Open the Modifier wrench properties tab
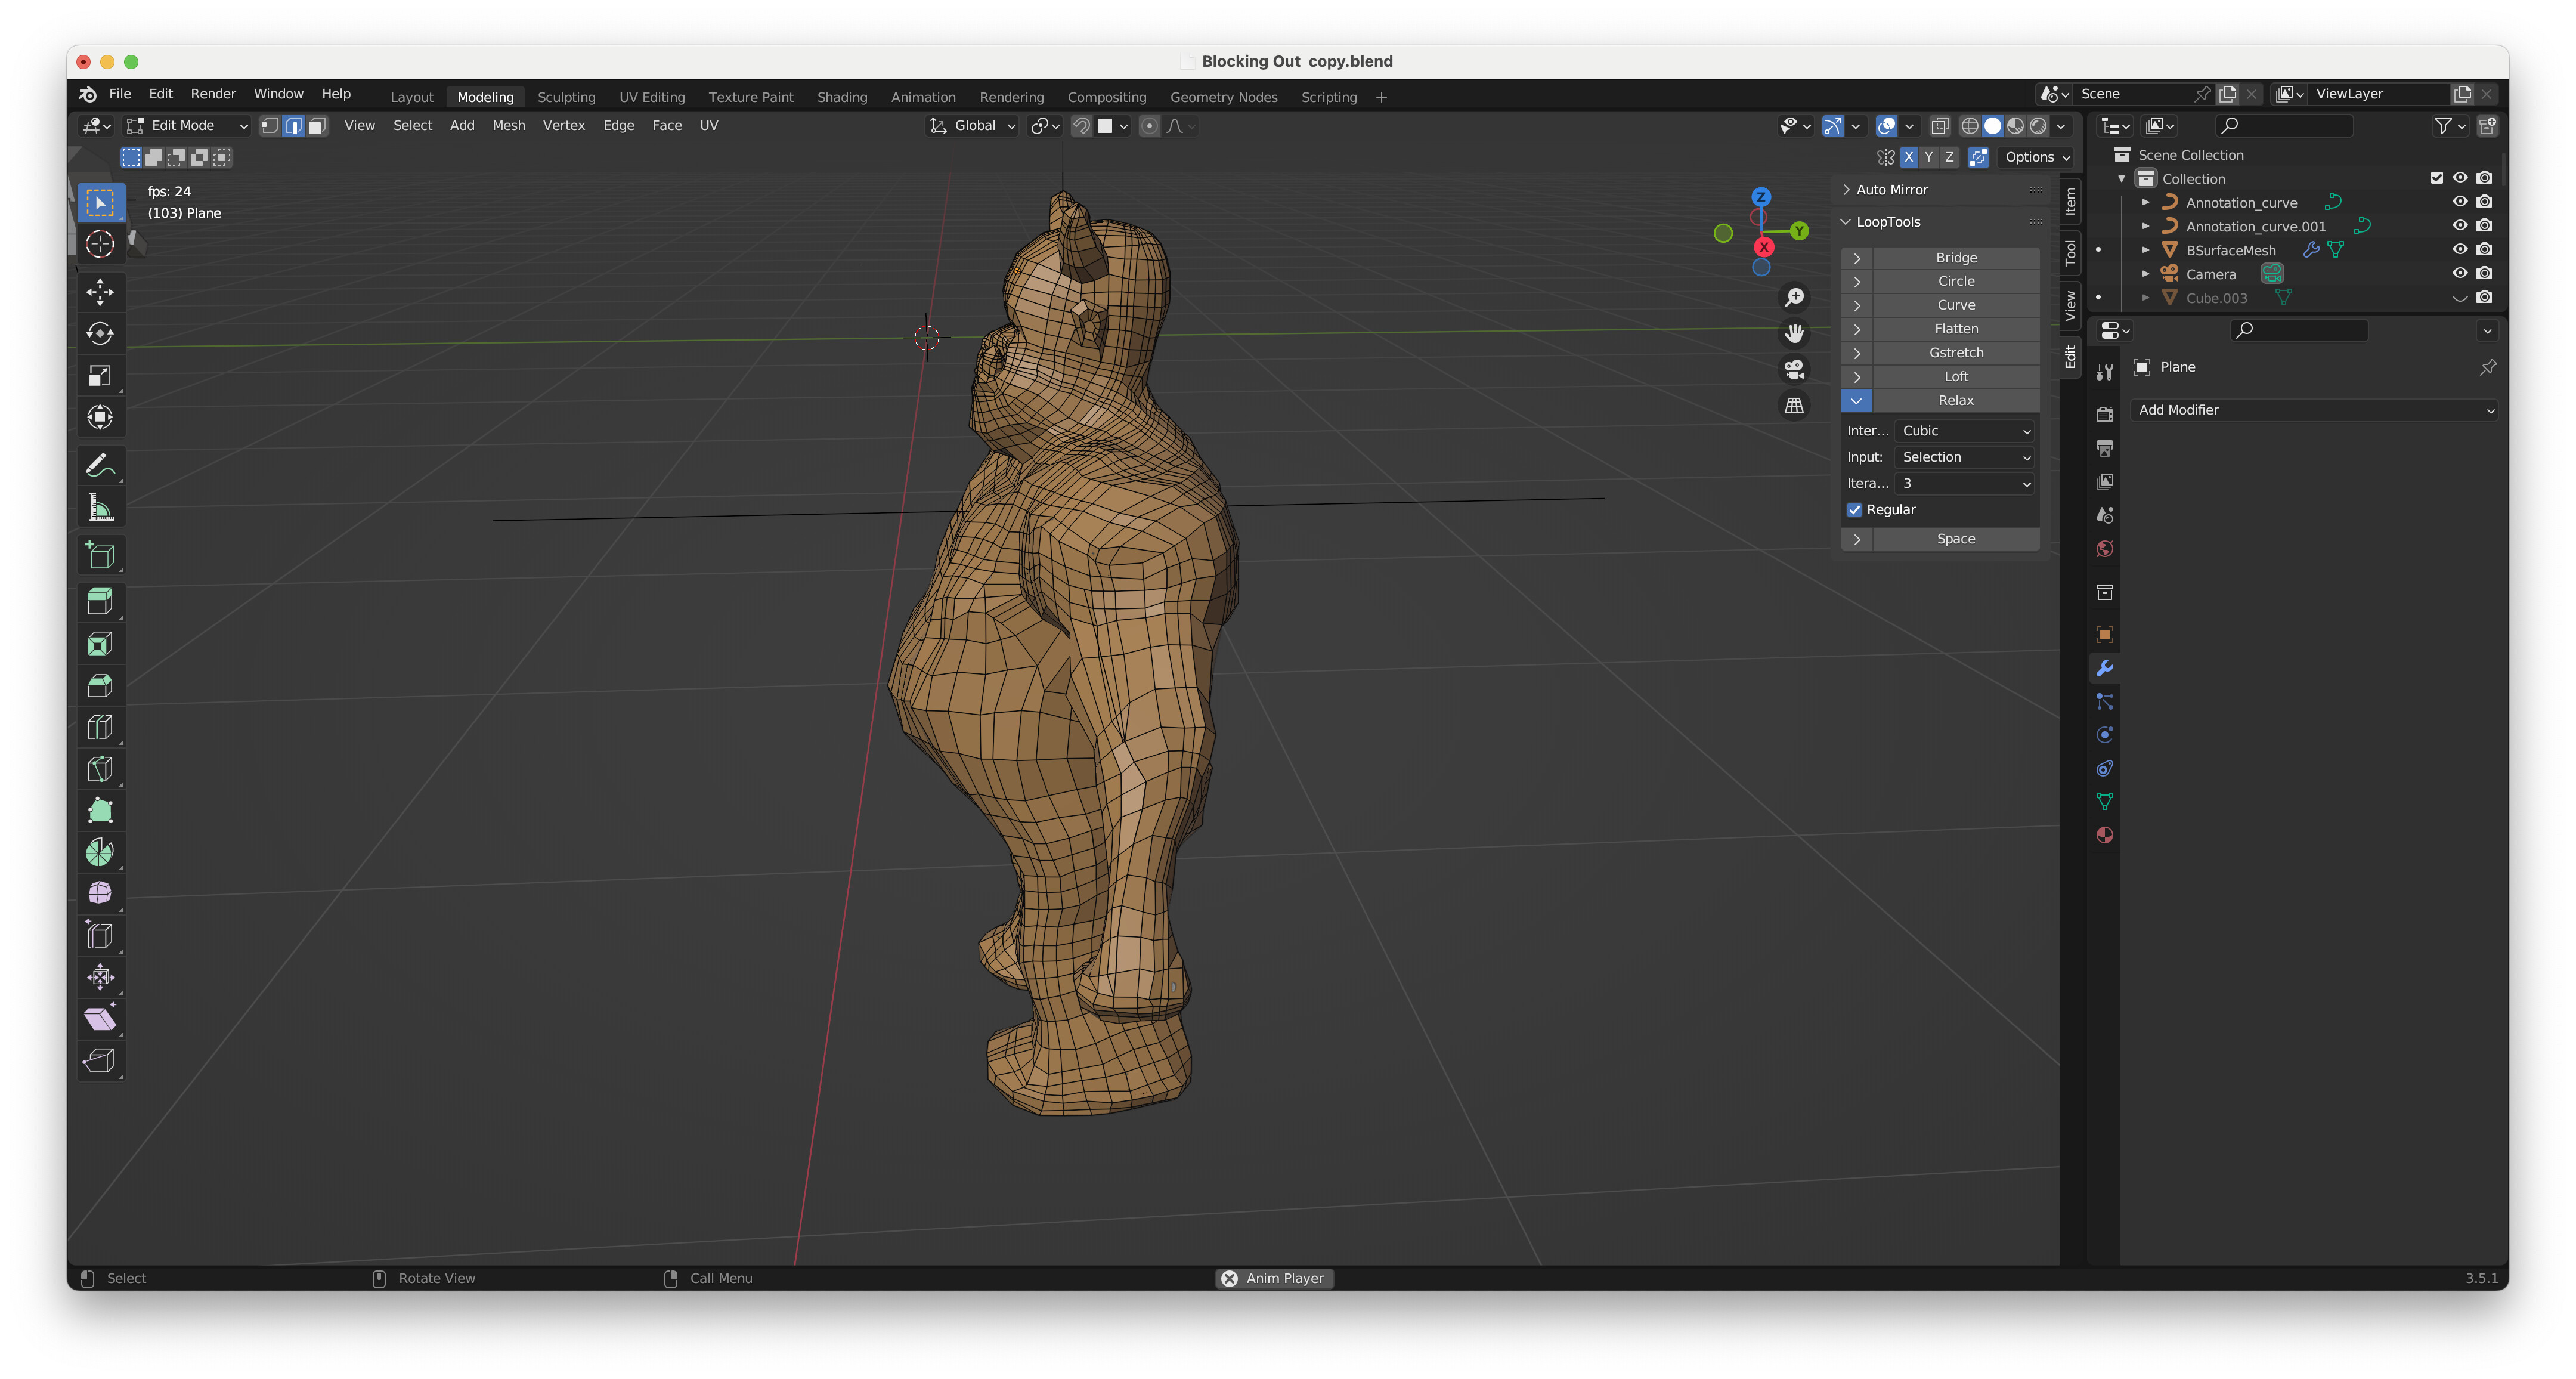The width and height of the screenshot is (2576, 1379). (2105, 668)
